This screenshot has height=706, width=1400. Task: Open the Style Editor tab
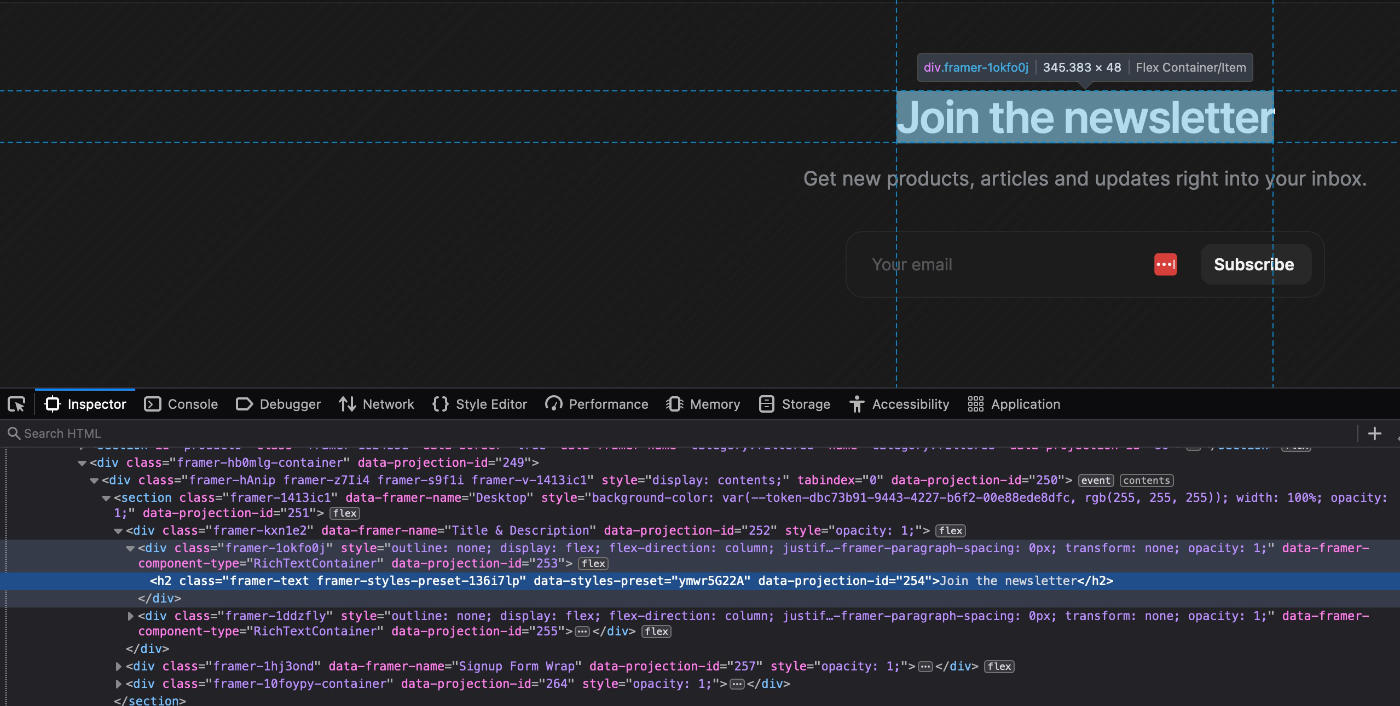479,404
